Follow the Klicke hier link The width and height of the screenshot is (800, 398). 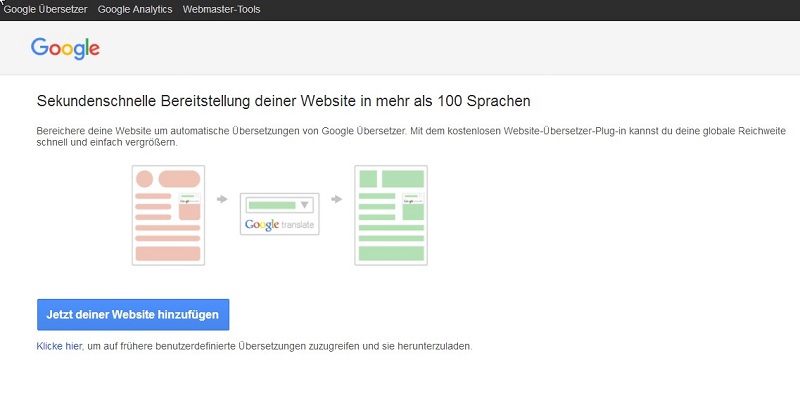coord(59,346)
